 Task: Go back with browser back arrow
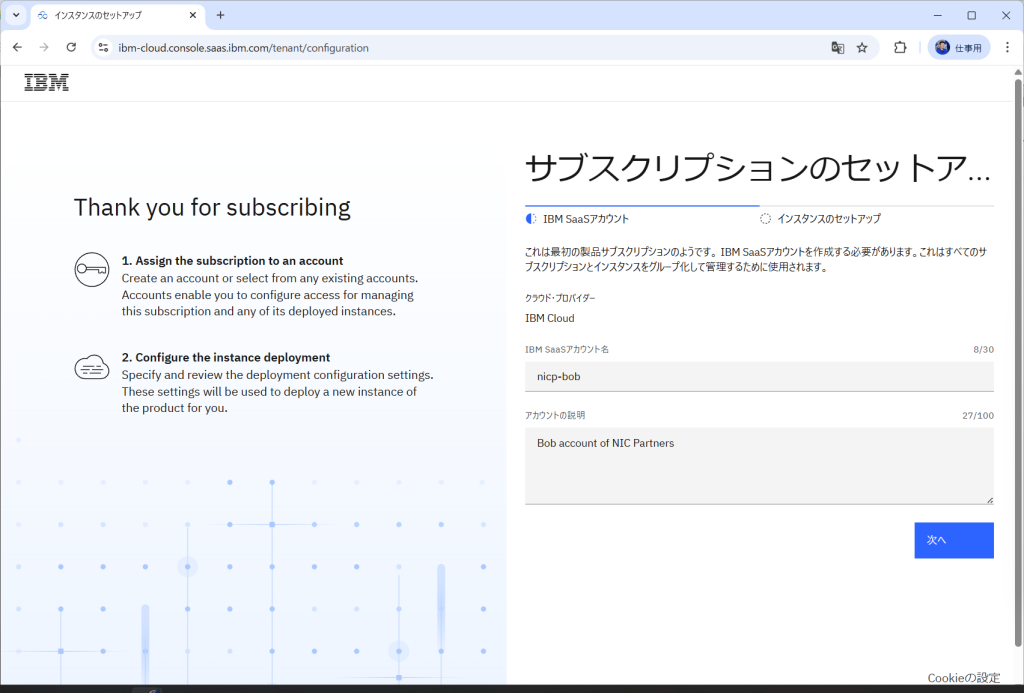tap(18, 48)
